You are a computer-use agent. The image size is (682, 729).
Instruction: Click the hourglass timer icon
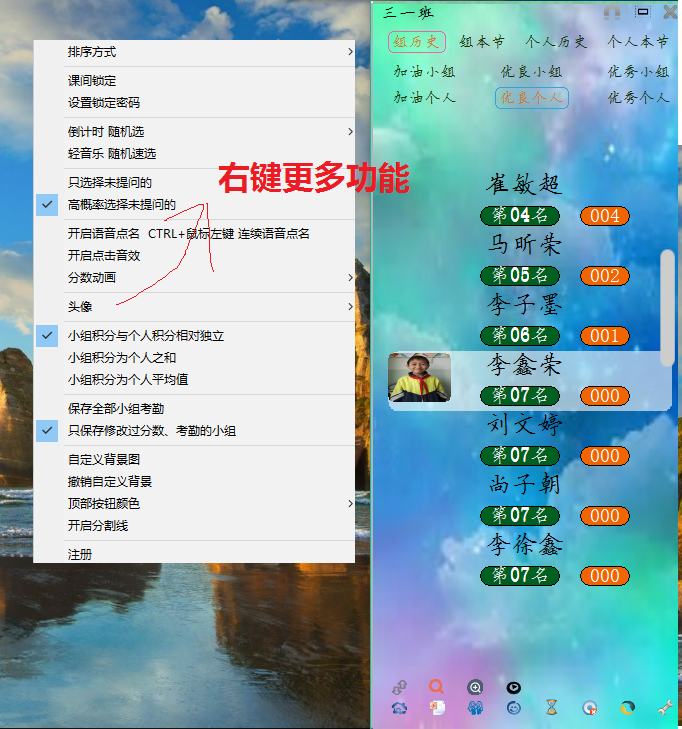pyautogui.click(x=551, y=708)
